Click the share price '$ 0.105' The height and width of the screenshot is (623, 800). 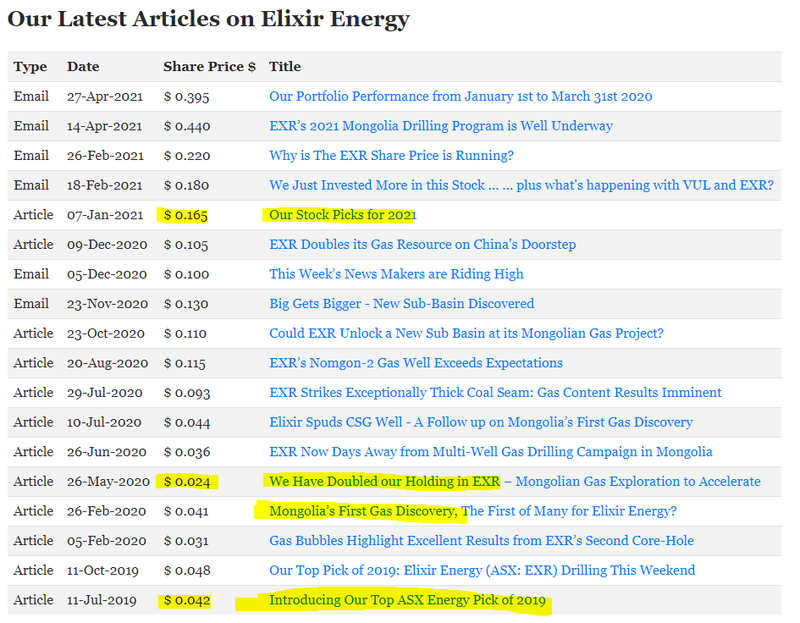click(186, 244)
